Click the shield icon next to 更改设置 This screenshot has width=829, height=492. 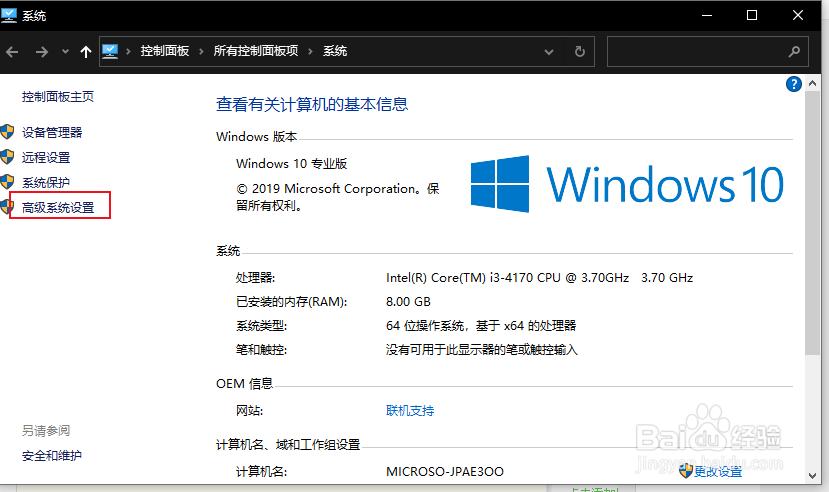tap(686, 470)
